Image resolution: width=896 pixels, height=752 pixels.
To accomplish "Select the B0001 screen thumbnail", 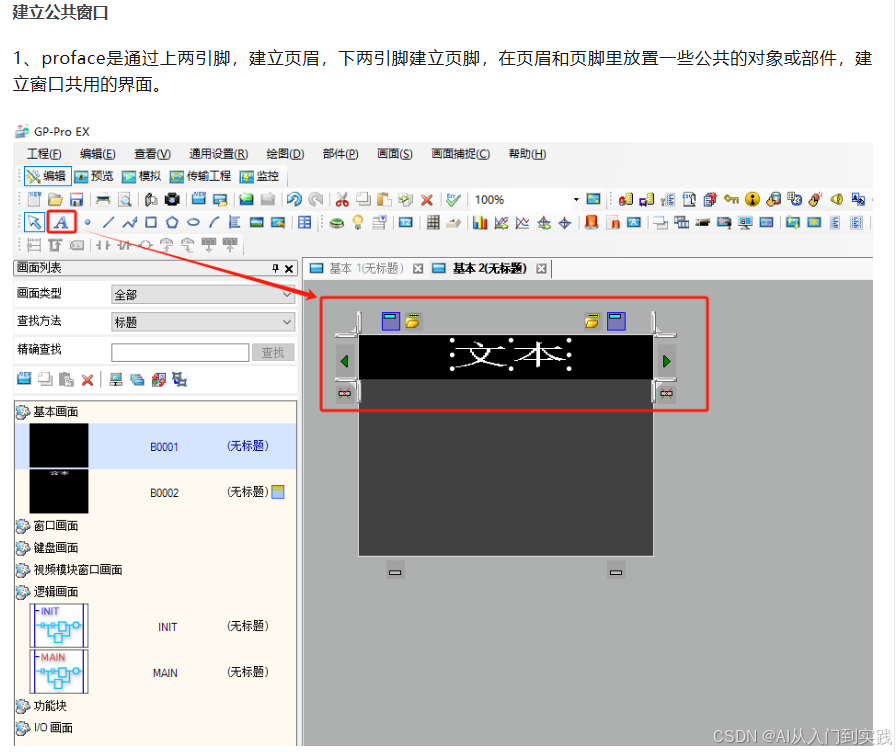I will tap(60, 445).
